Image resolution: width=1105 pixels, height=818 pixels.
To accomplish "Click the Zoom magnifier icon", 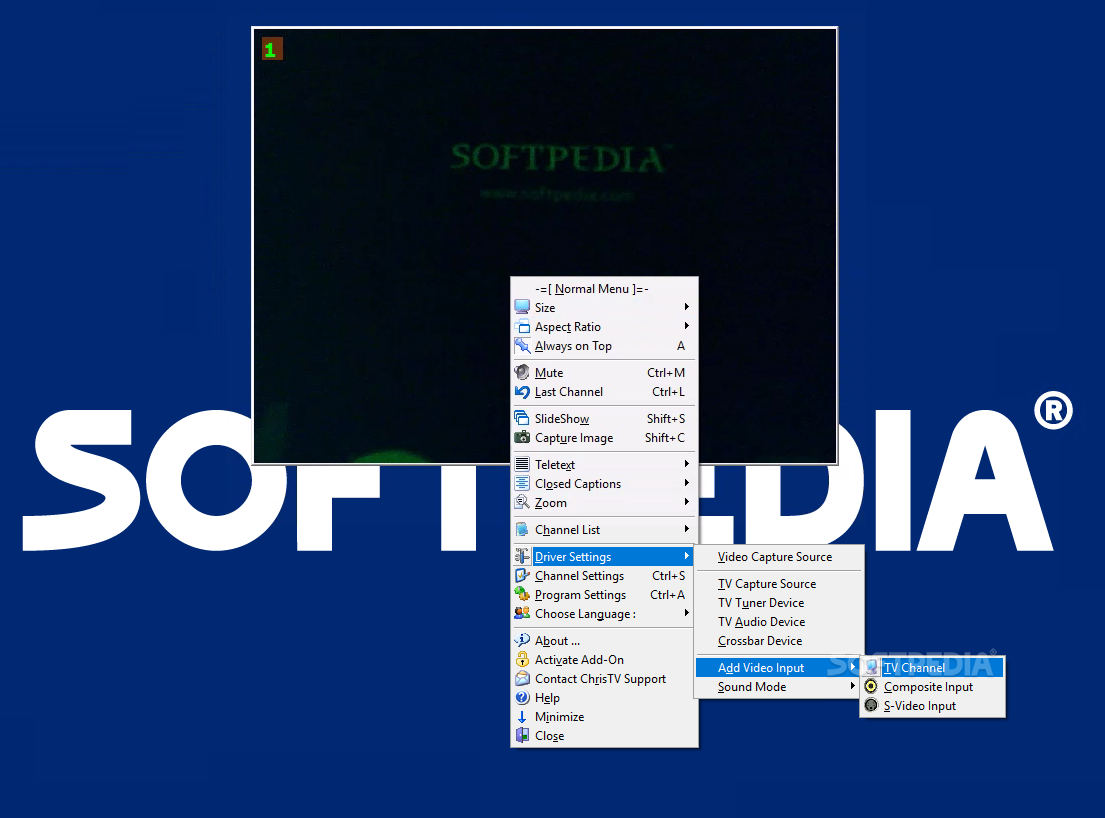I will (x=522, y=502).
